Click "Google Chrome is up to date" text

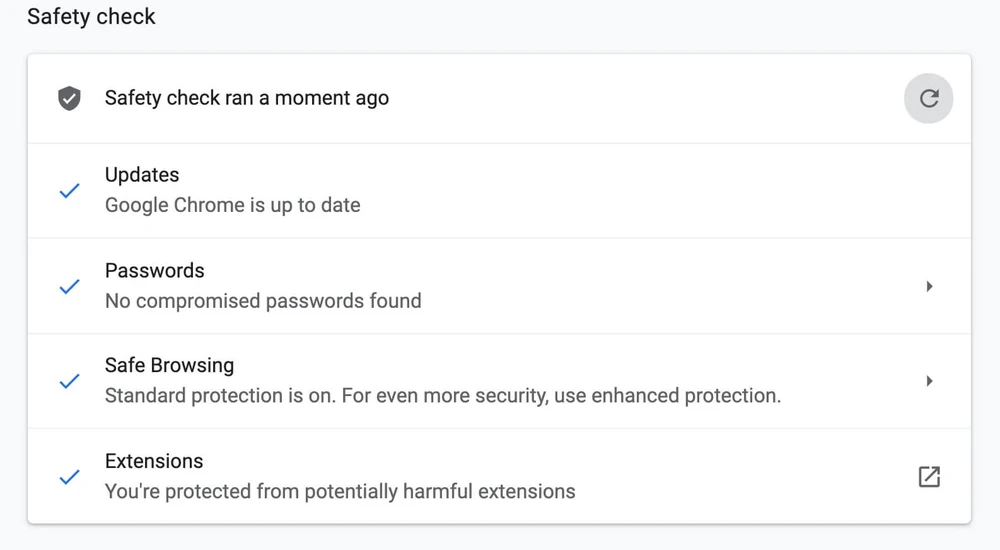pos(232,205)
